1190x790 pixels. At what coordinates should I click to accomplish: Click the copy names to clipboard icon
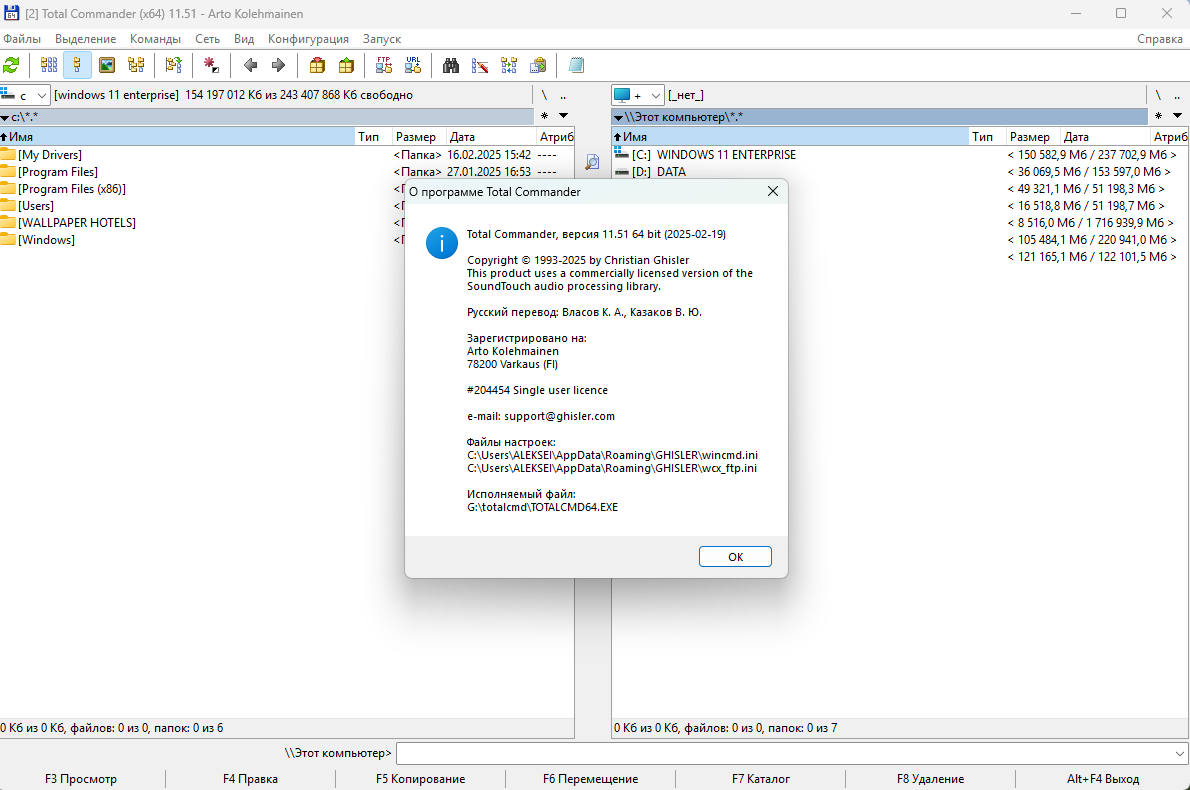point(538,66)
